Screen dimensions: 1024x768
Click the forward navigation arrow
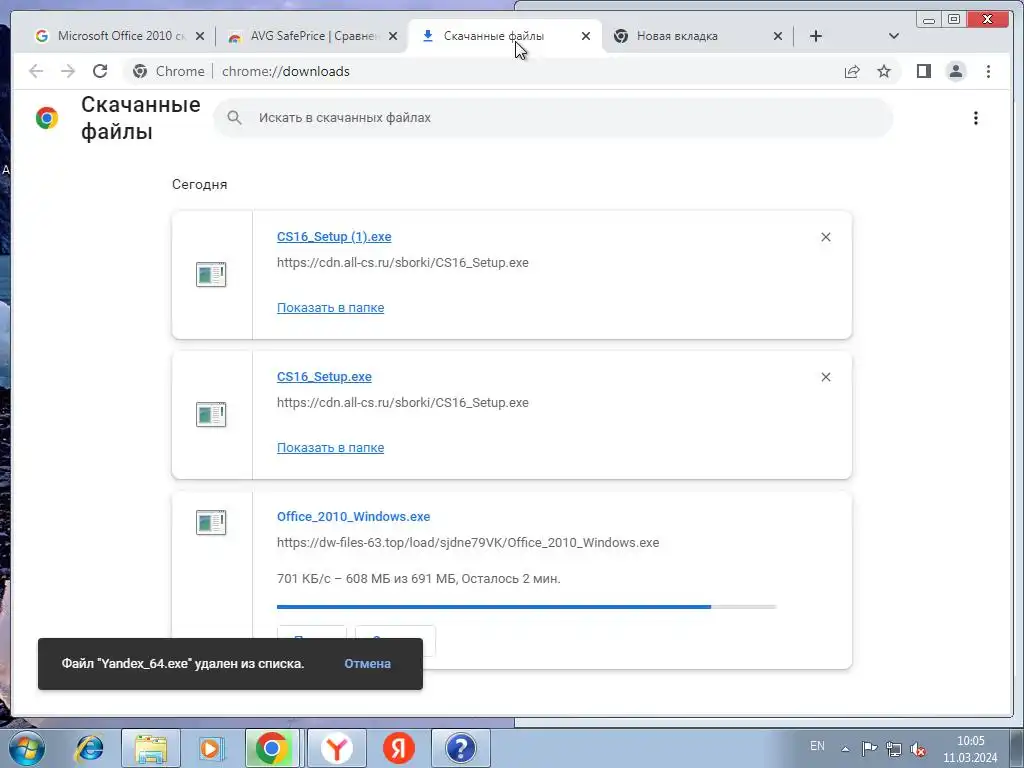coord(68,71)
